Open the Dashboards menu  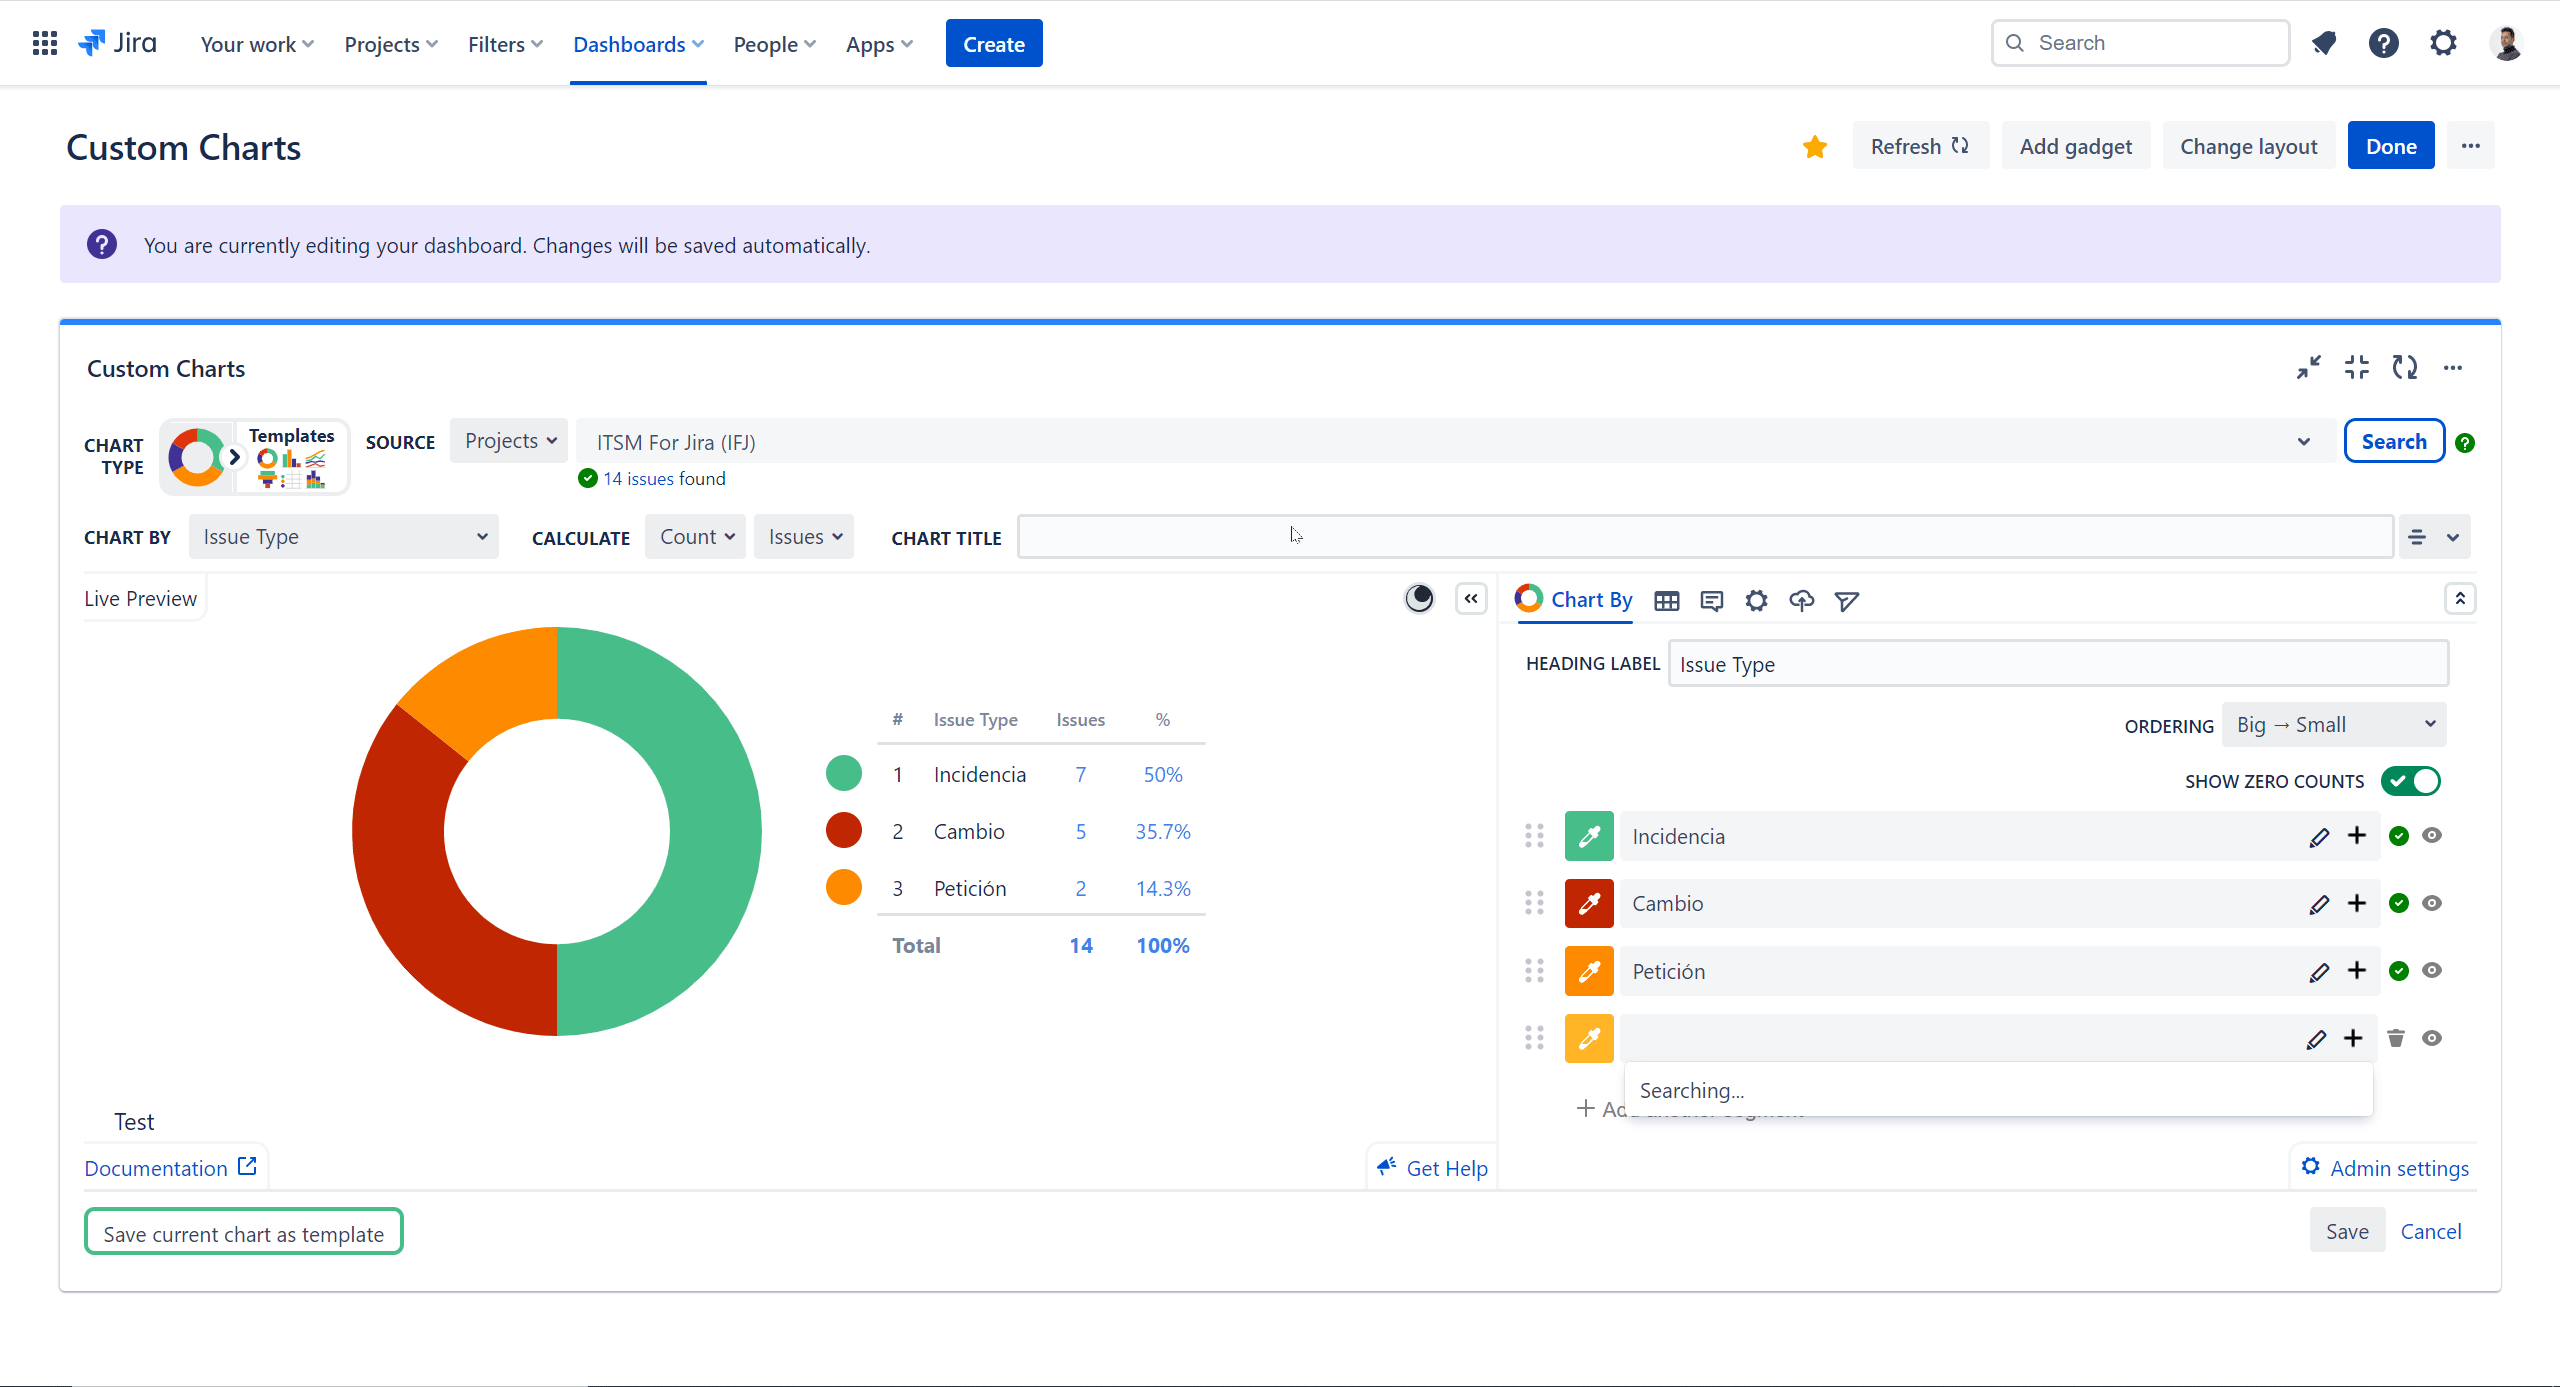pyautogui.click(x=638, y=44)
